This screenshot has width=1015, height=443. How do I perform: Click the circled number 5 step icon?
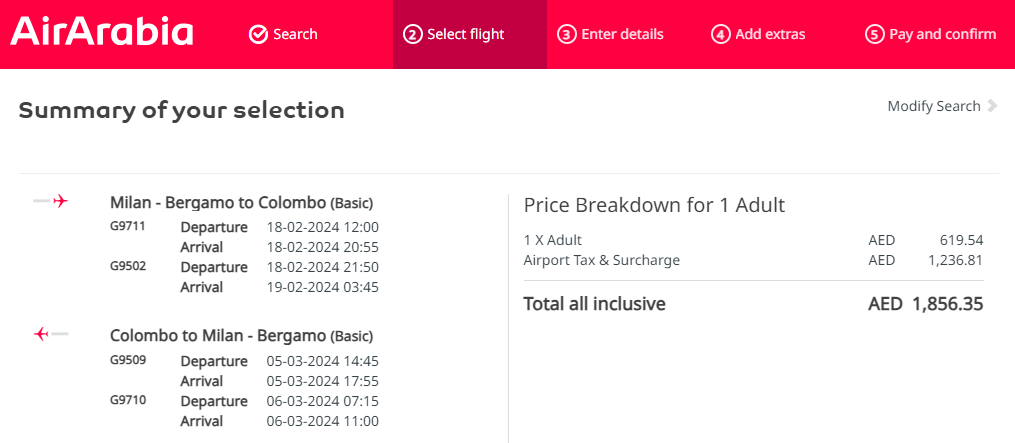click(875, 34)
